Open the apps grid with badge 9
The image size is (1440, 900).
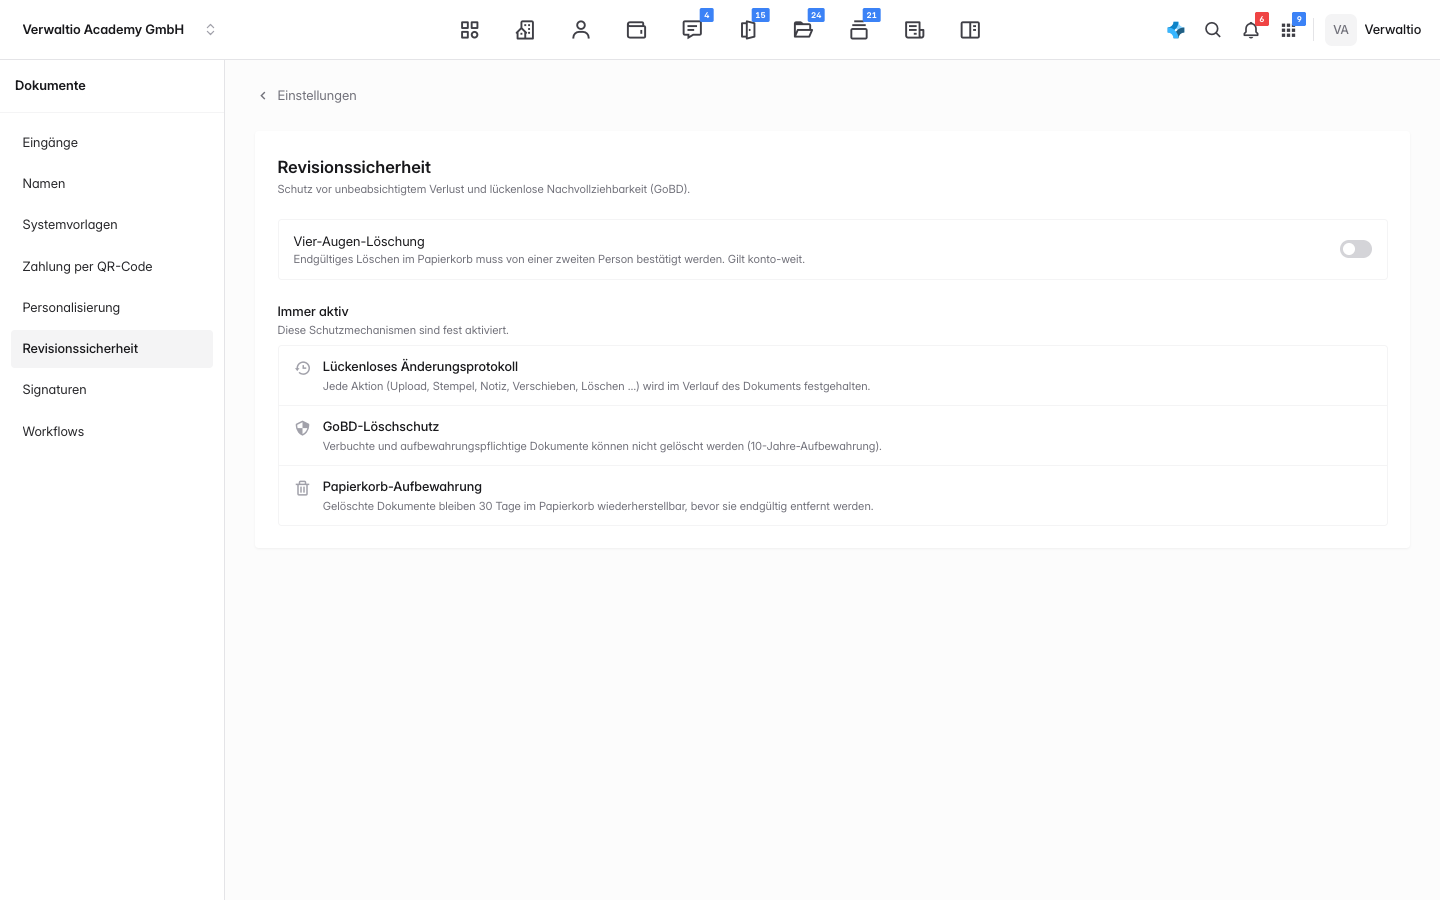coord(1288,30)
